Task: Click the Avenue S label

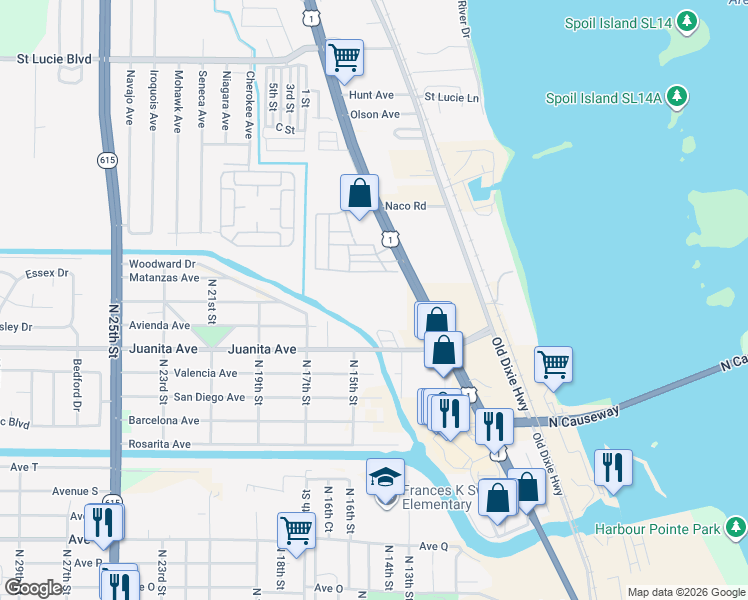Action: click(75, 491)
